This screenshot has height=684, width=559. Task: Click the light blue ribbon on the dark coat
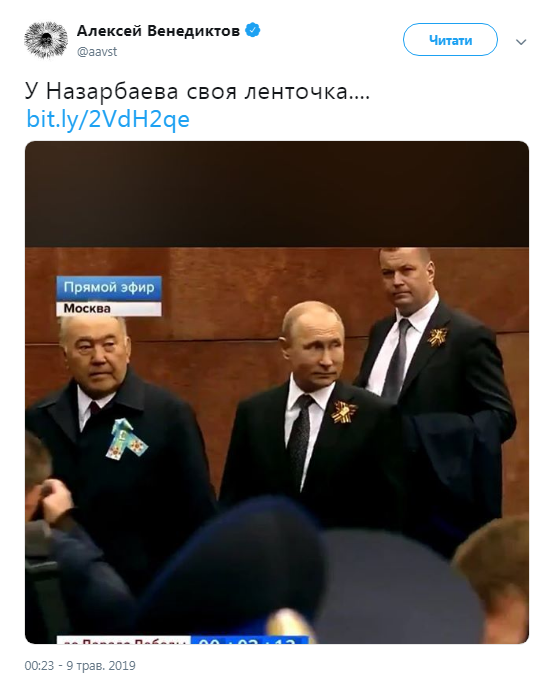point(126,439)
